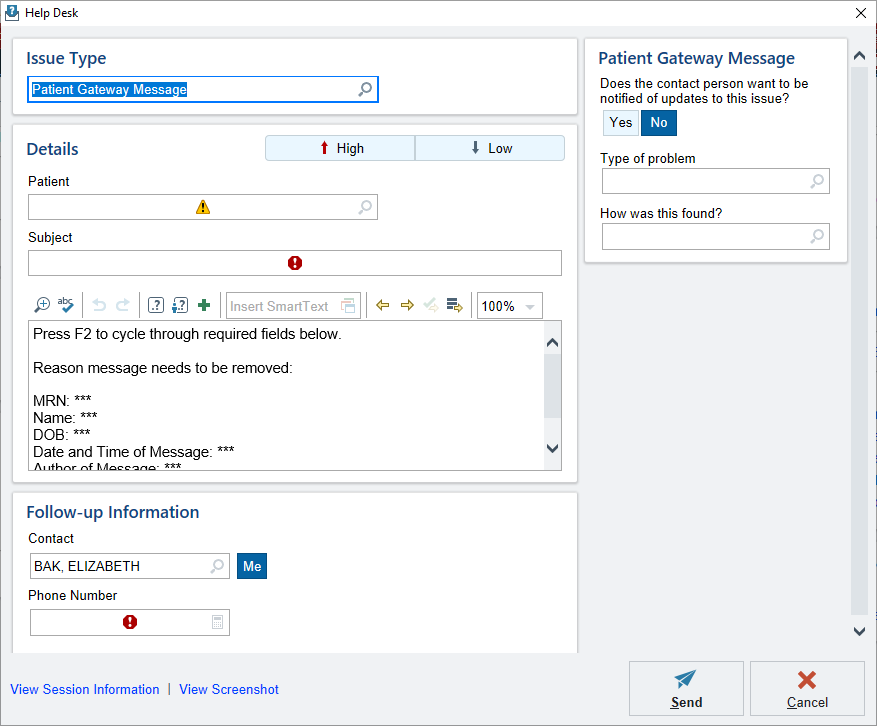Jump to next field with right arrow
The image size is (877, 726).
[406, 306]
